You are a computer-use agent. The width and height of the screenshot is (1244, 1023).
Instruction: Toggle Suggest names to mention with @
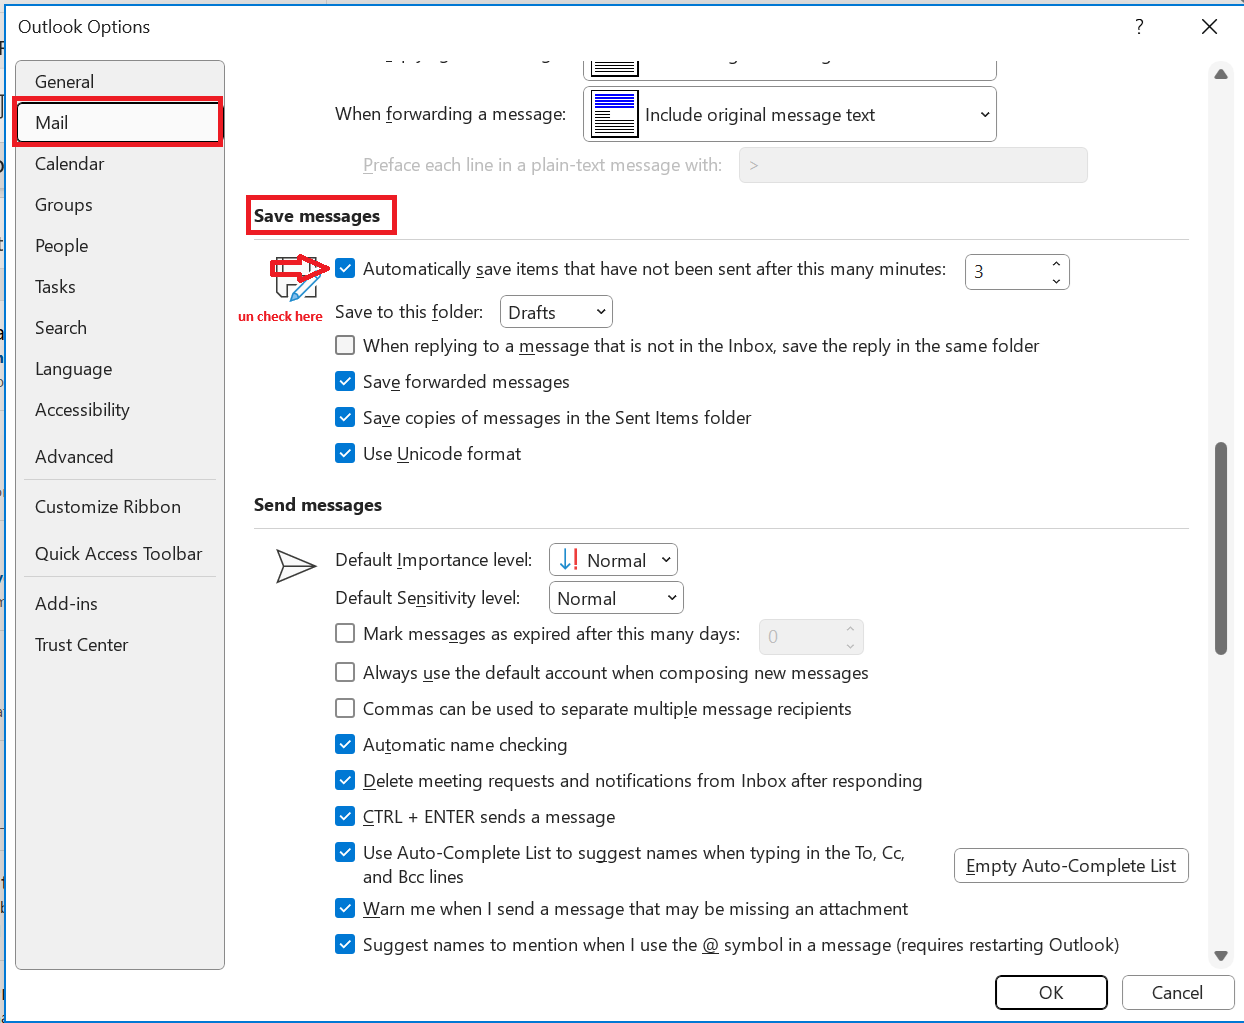point(345,944)
